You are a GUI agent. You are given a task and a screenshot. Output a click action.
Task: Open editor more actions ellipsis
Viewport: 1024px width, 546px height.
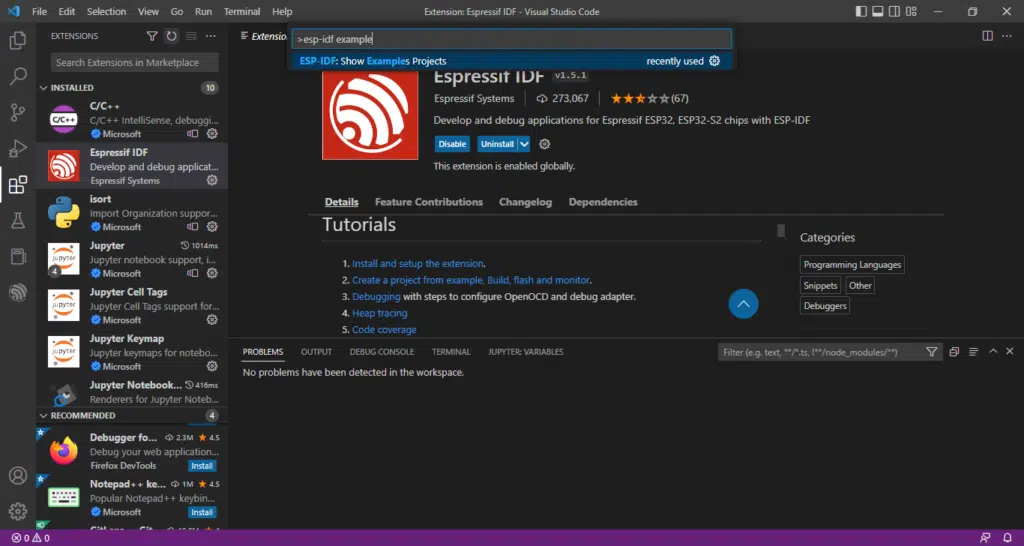(1008, 36)
